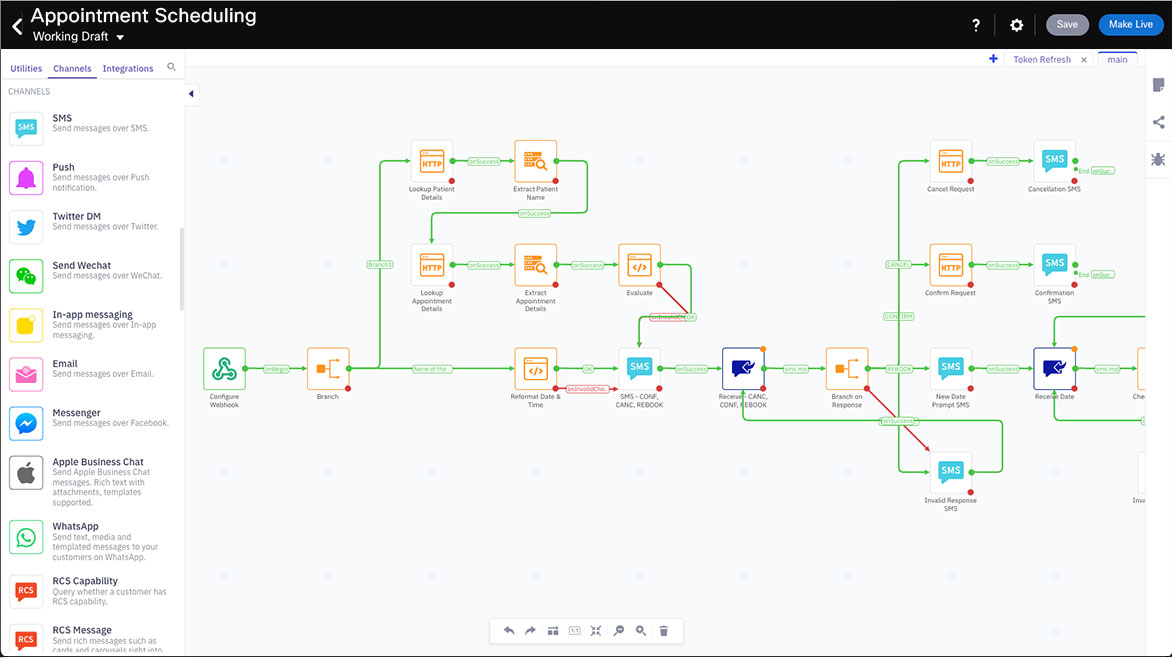Select the Confirm Request HTTP node
The width and height of the screenshot is (1172, 658).
(x=951, y=265)
